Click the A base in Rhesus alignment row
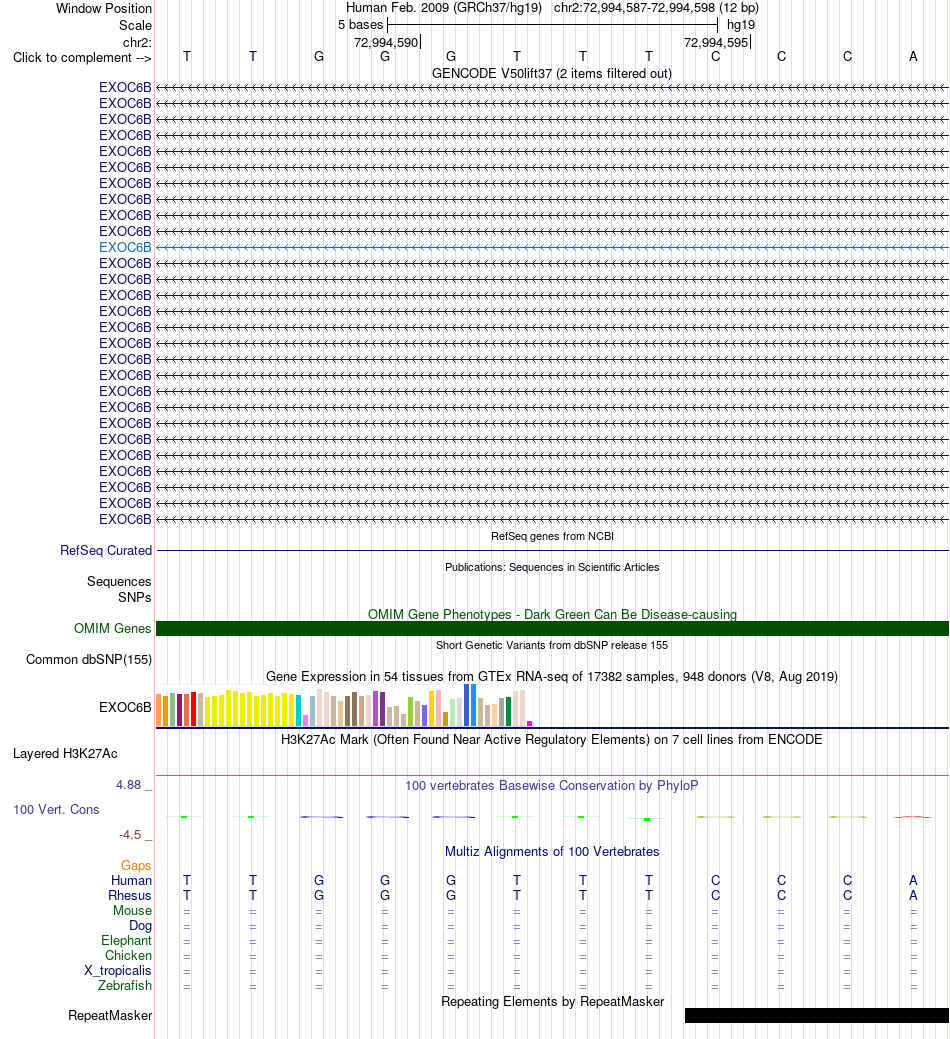This screenshot has width=950, height=1039. coord(913,895)
